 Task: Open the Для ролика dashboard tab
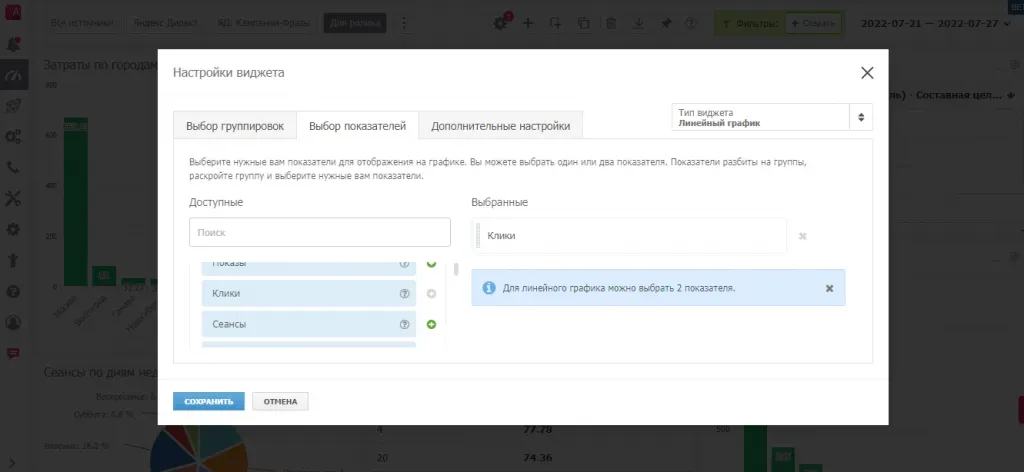(x=355, y=23)
